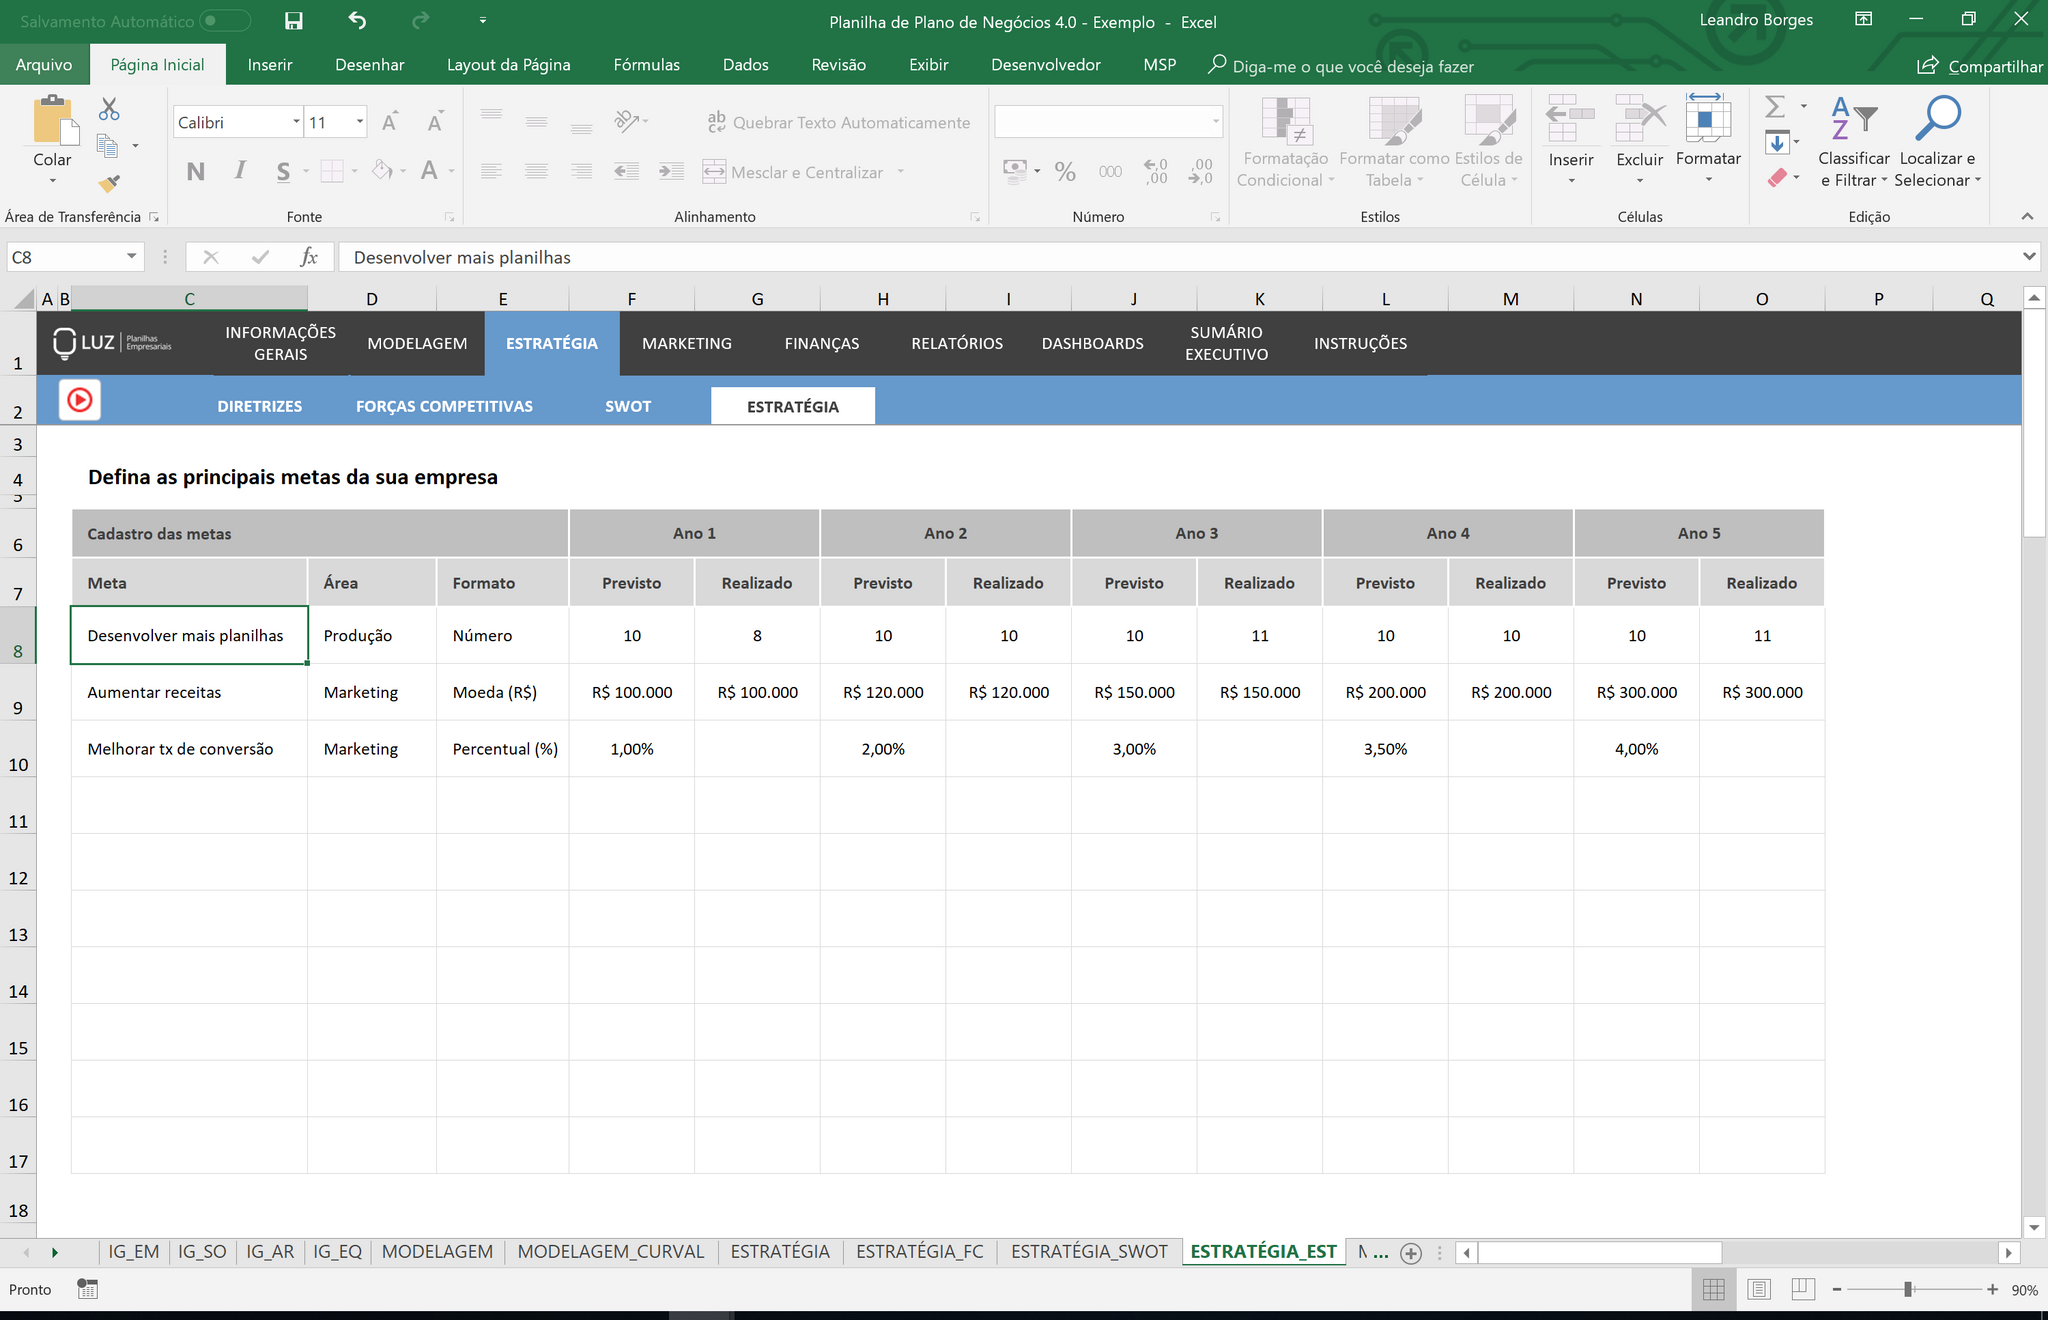
Task: Go to the FINANÇAS navigation button
Action: pyautogui.click(x=822, y=343)
